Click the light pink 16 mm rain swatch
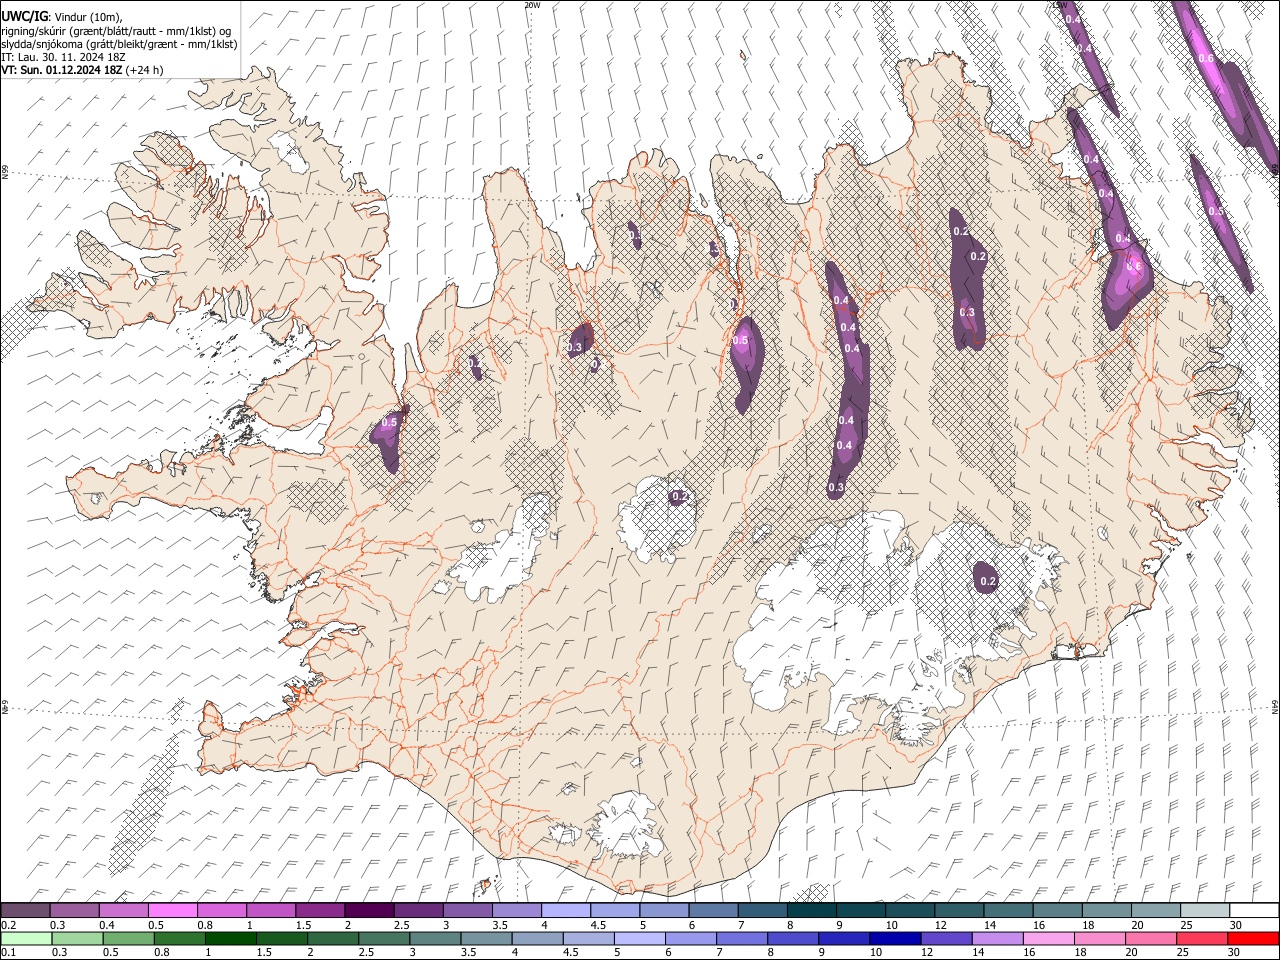1280x960 pixels. (x=1049, y=938)
